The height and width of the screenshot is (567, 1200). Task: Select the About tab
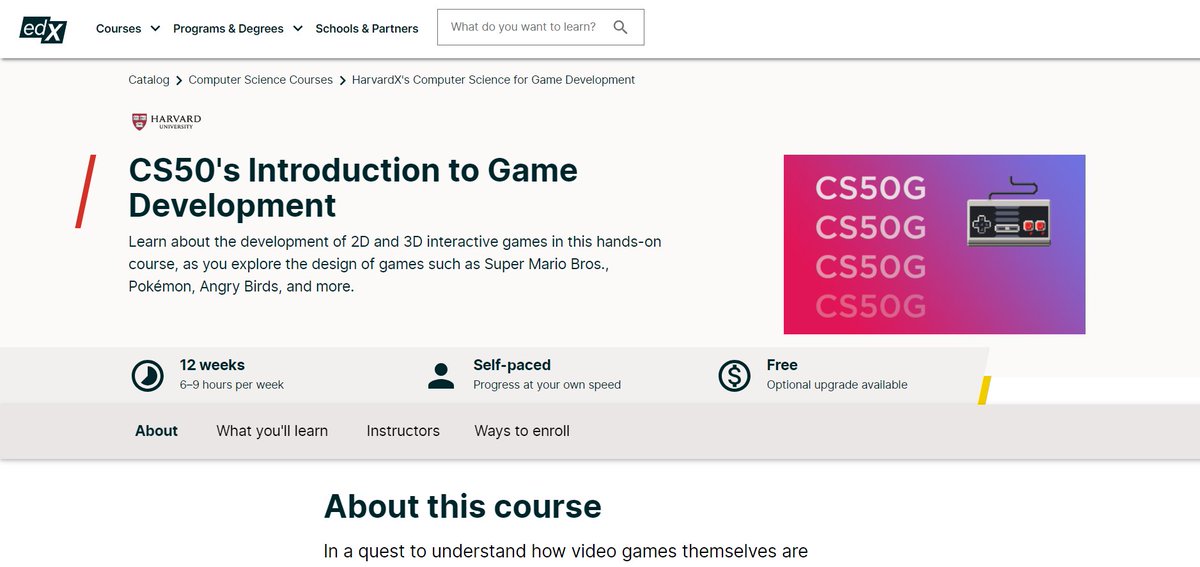pyautogui.click(x=156, y=431)
